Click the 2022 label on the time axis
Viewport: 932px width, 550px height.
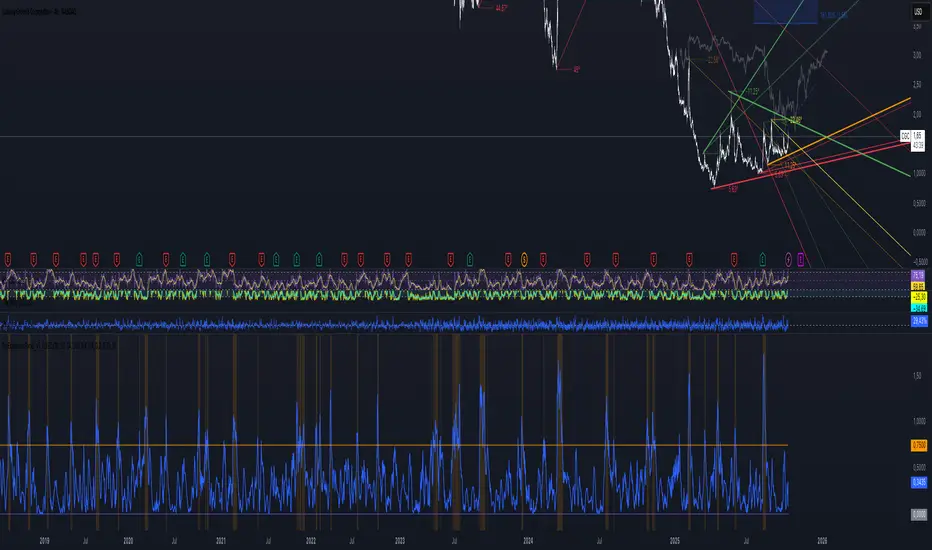tap(310, 541)
